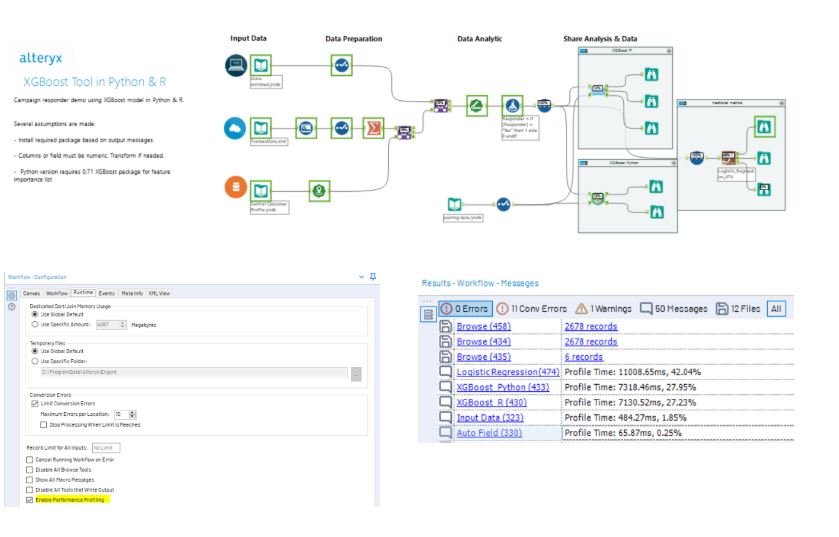This screenshot has width=839, height=537.
Task: Filter results by 0 Errors
Action: pos(465,309)
